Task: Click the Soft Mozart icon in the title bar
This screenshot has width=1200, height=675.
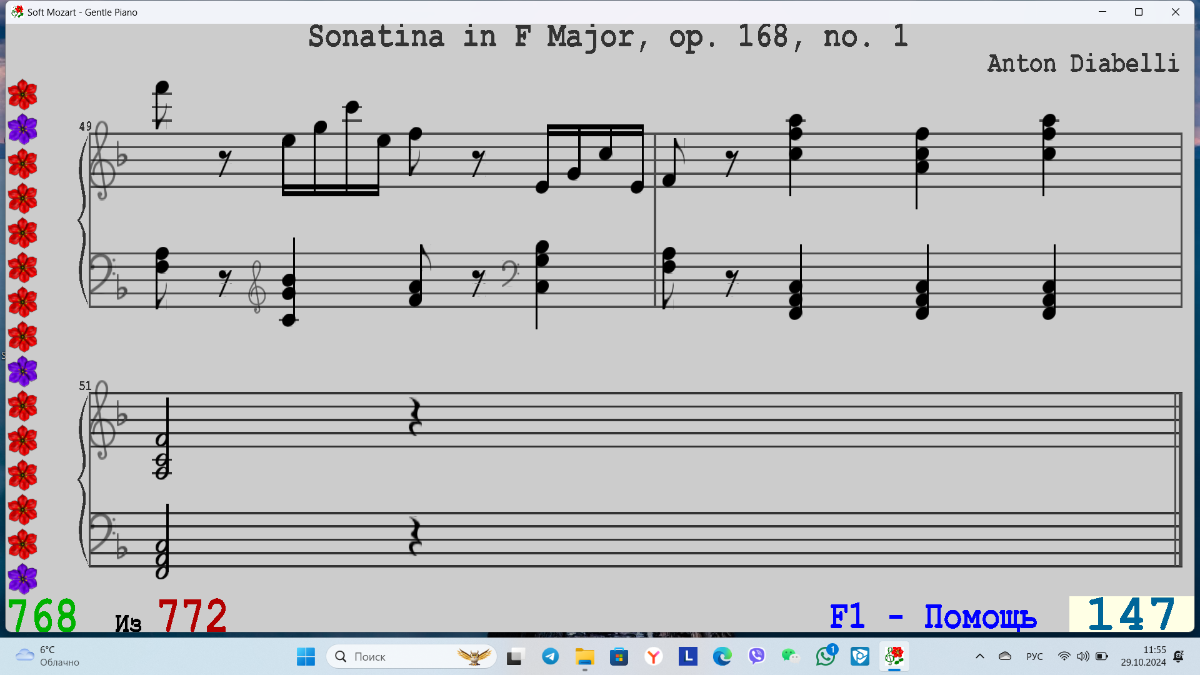Action: (17, 12)
